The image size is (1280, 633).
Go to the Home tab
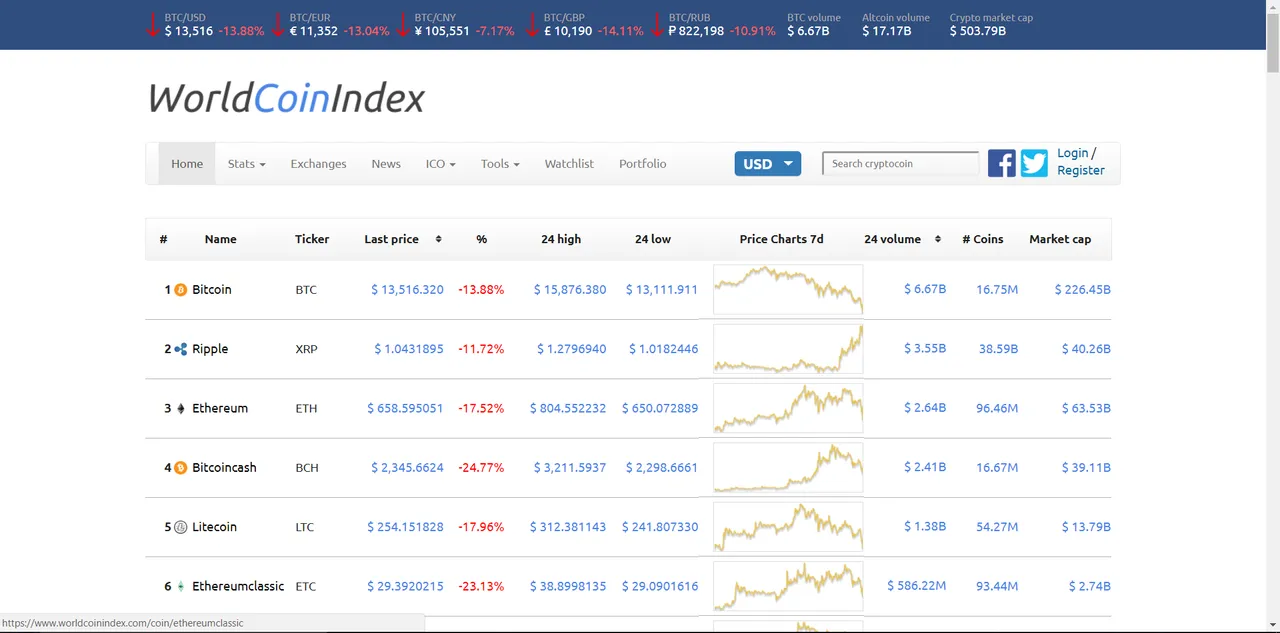pos(187,164)
